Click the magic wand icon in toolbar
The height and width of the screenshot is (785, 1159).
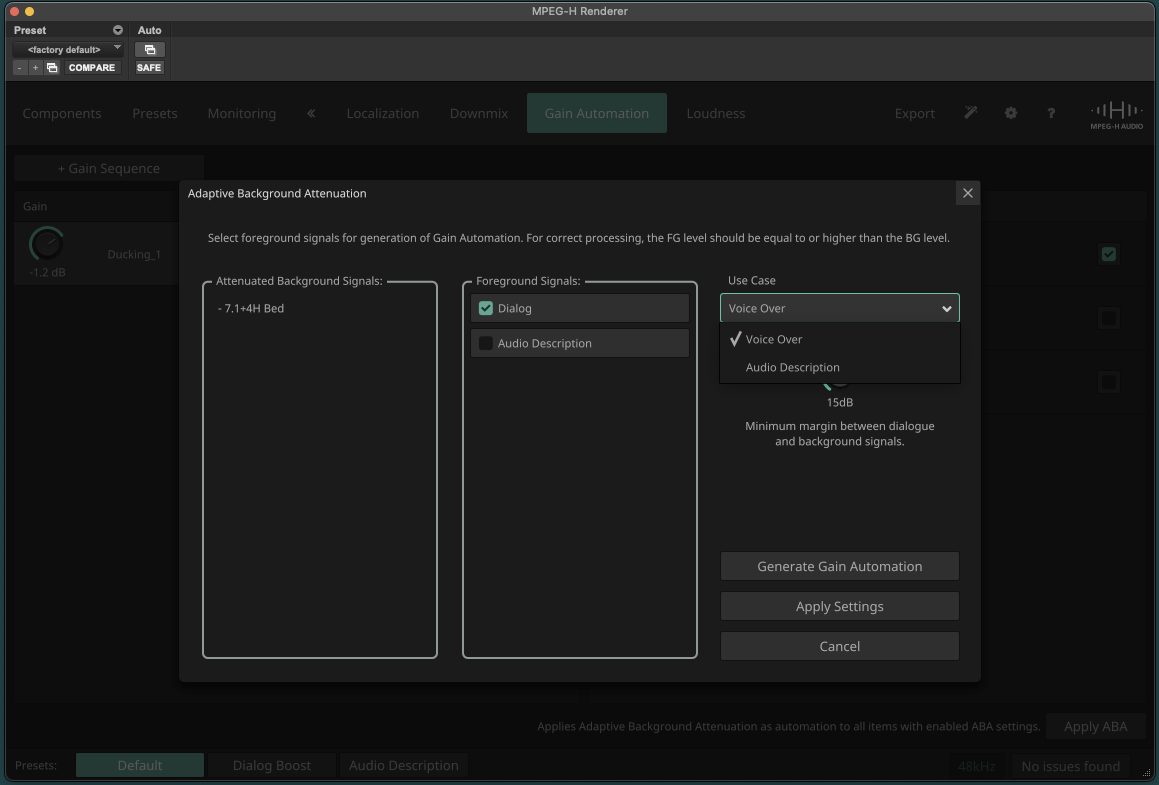971,113
